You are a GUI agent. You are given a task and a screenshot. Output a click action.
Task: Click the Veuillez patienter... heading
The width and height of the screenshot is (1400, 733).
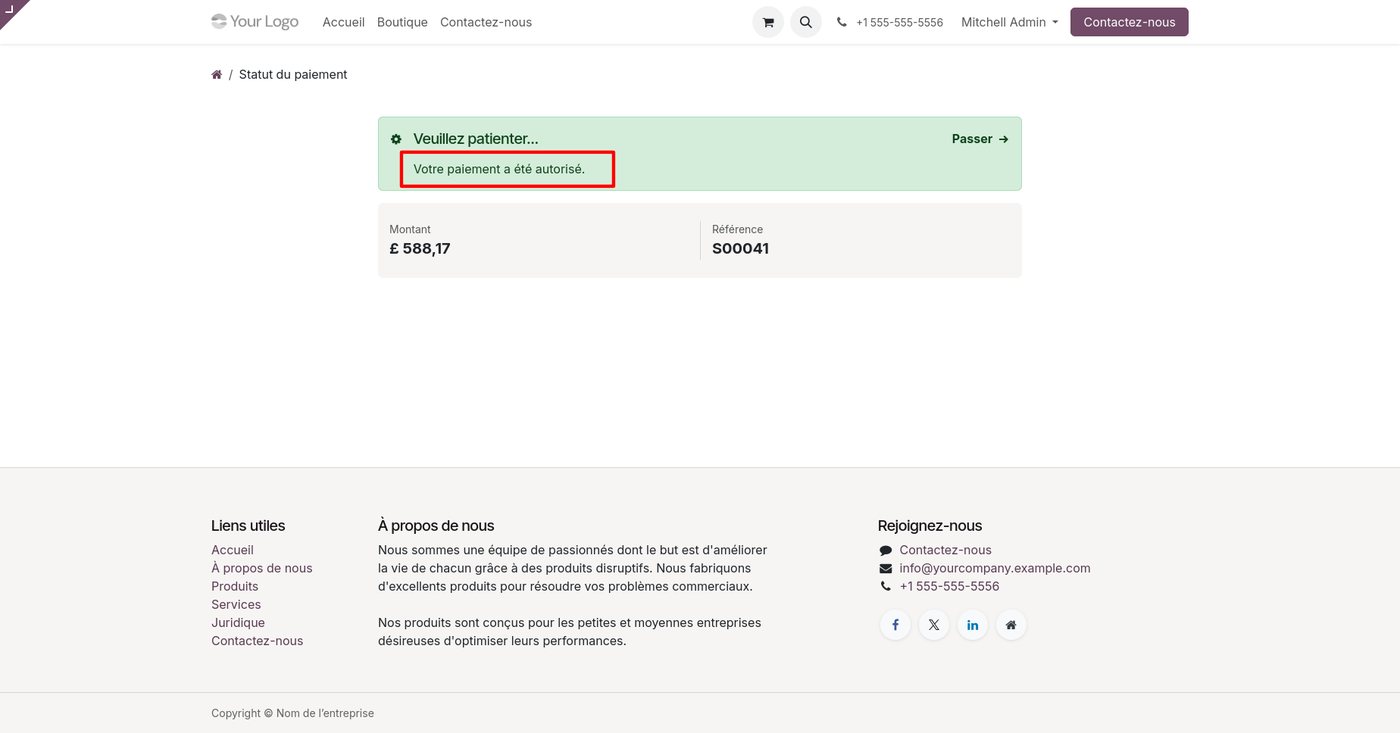click(476, 139)
